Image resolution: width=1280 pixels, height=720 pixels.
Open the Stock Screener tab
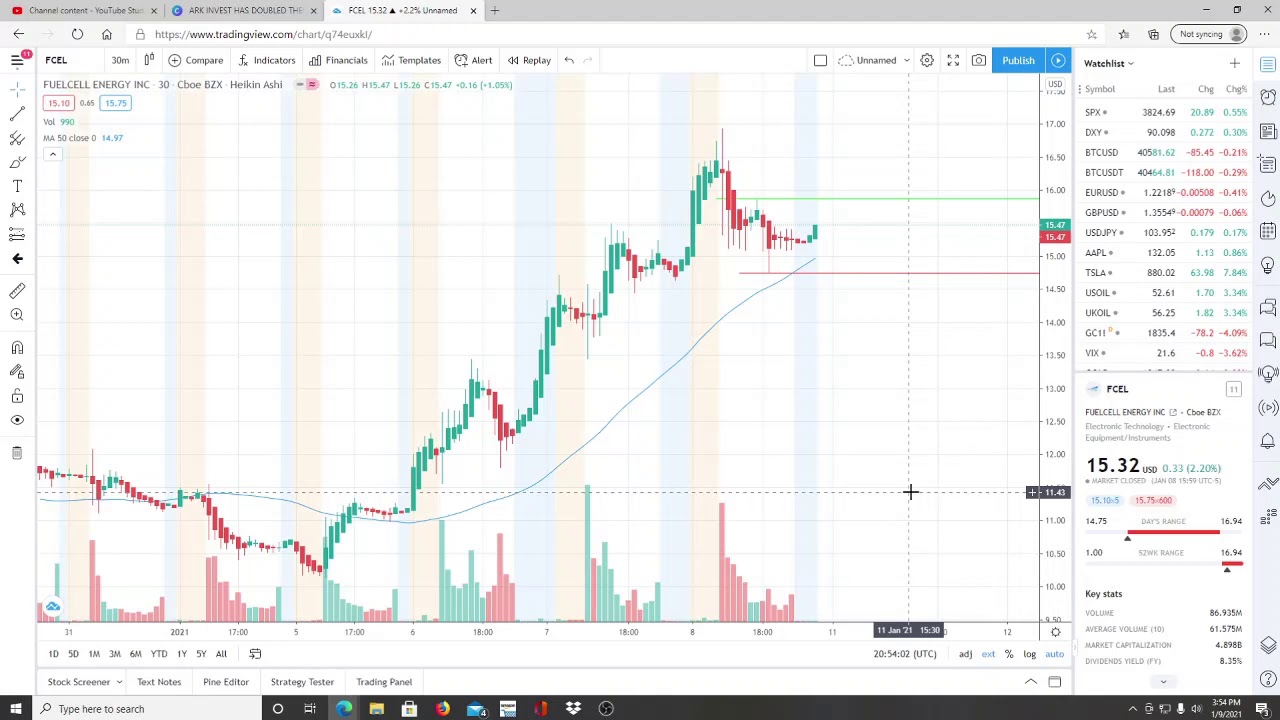[x=79, y=682]
